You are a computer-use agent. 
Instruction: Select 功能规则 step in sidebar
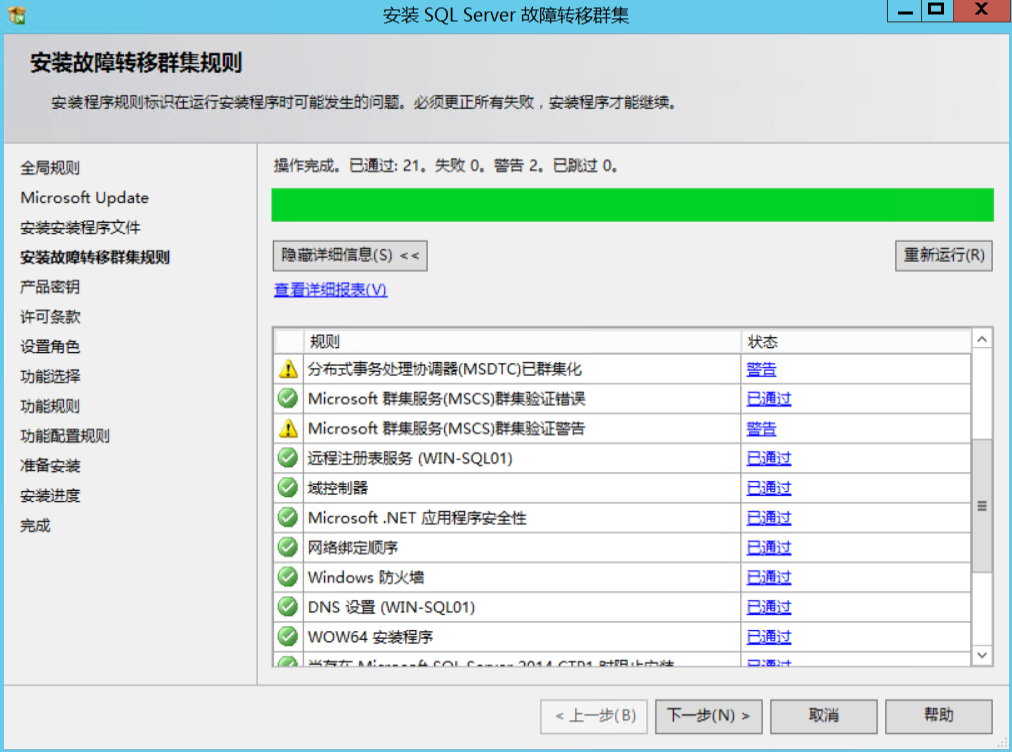coord(50,406)
